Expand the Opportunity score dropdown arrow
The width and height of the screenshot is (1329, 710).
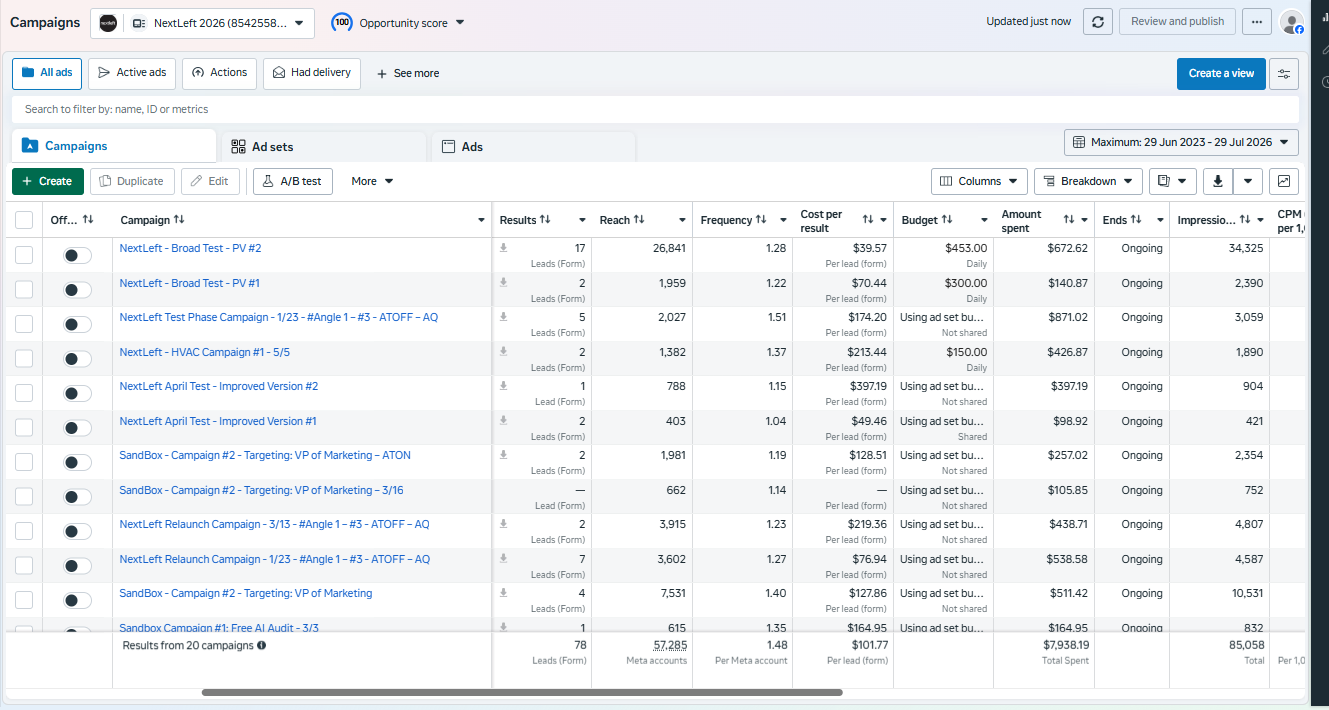[x=460, y=22]
